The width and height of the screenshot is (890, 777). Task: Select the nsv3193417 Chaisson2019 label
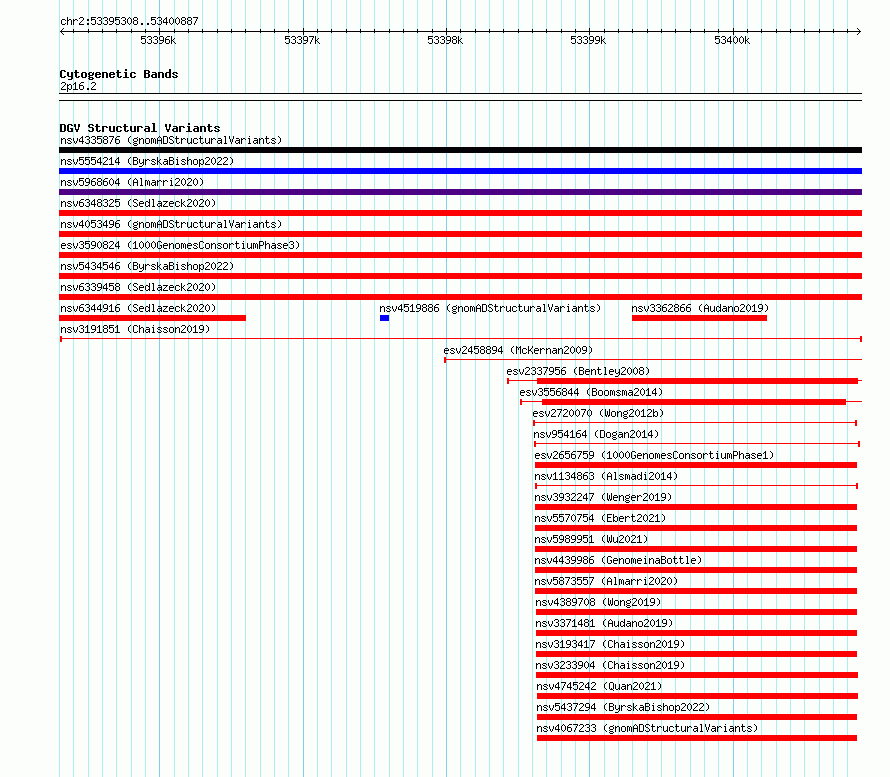pos(610,644)
